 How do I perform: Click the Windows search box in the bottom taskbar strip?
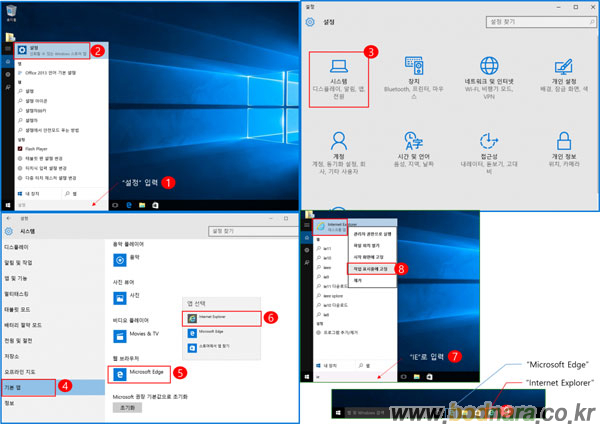coord(367,413)
